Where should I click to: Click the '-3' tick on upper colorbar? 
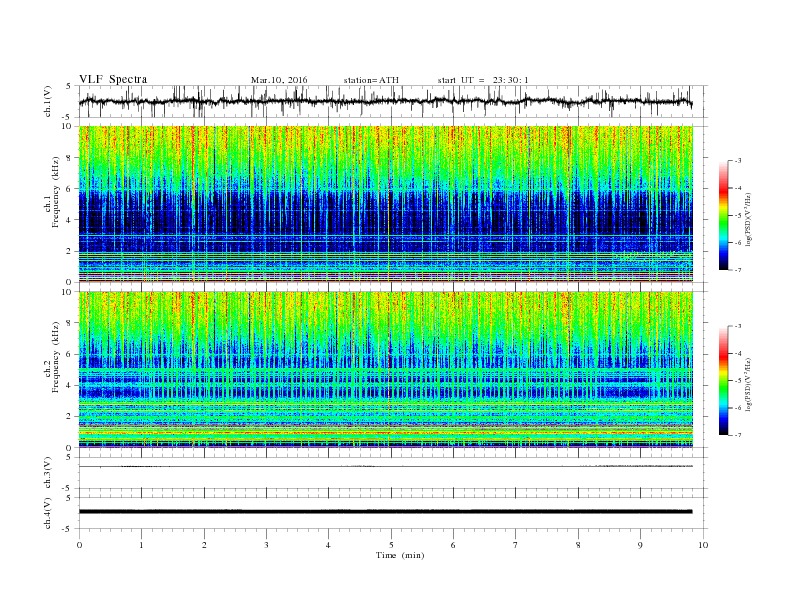(738, 161)
